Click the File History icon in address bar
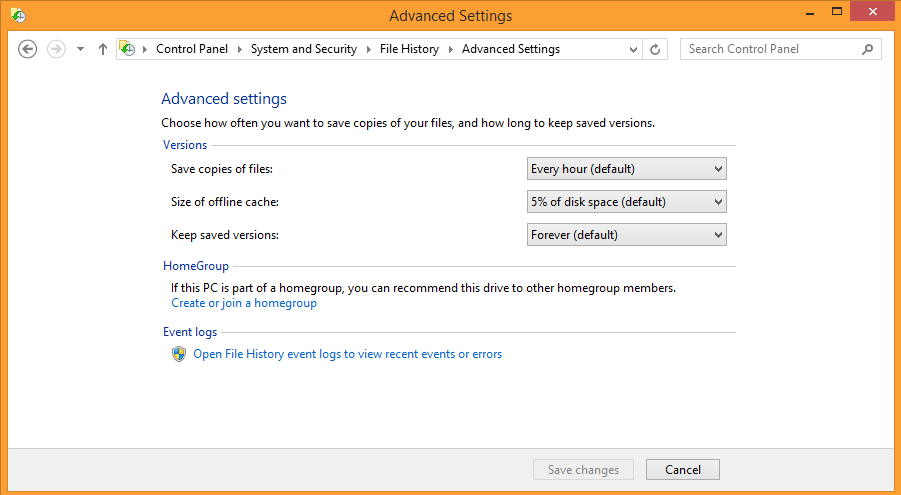 [x=128, y=49]
